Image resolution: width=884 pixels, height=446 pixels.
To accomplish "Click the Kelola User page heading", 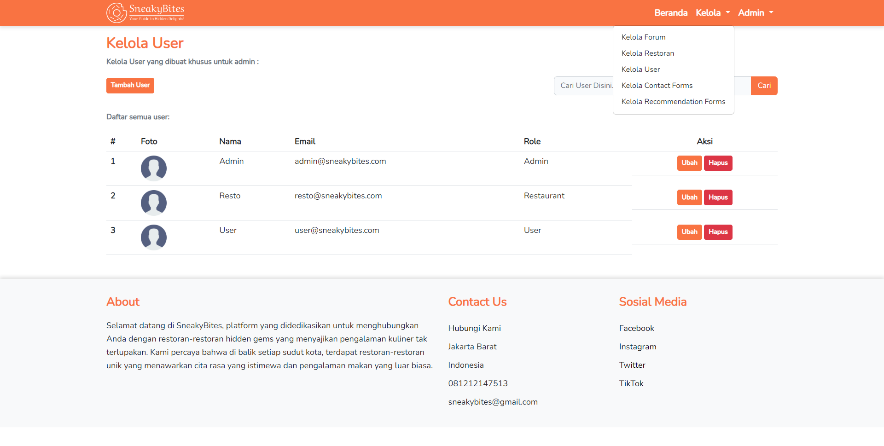I will click(x=145, y=43).
